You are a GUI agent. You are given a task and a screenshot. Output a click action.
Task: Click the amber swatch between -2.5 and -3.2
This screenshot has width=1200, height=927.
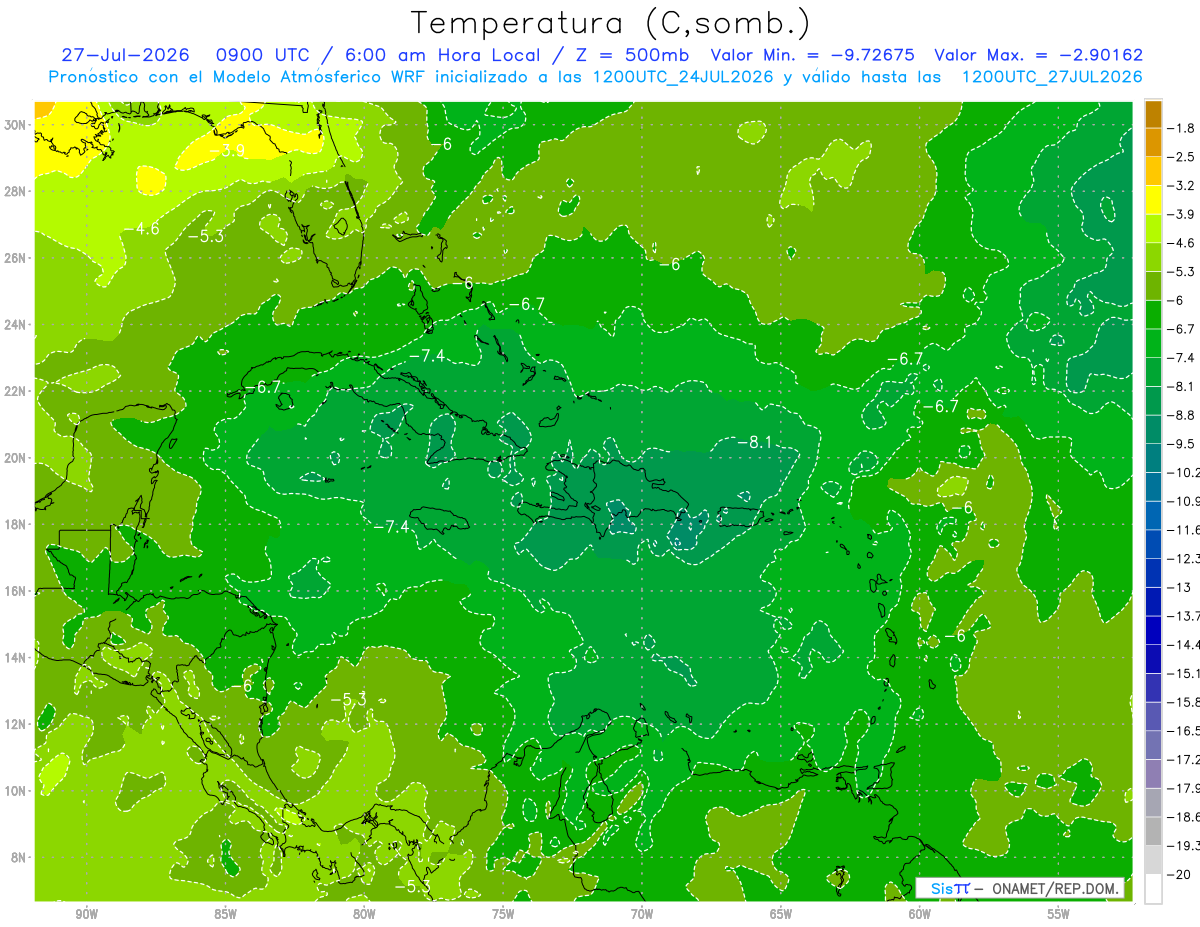(1153, 171)
